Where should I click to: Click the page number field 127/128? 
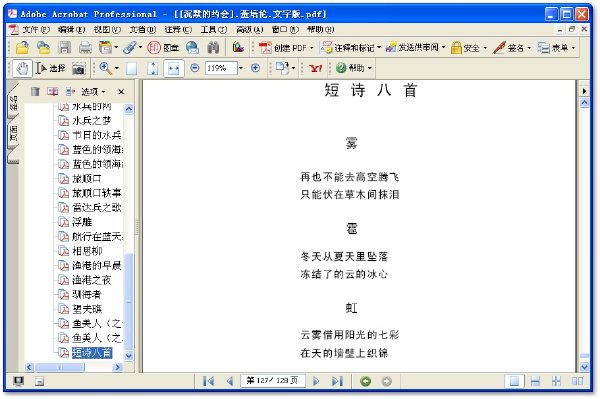click(272, 381)
